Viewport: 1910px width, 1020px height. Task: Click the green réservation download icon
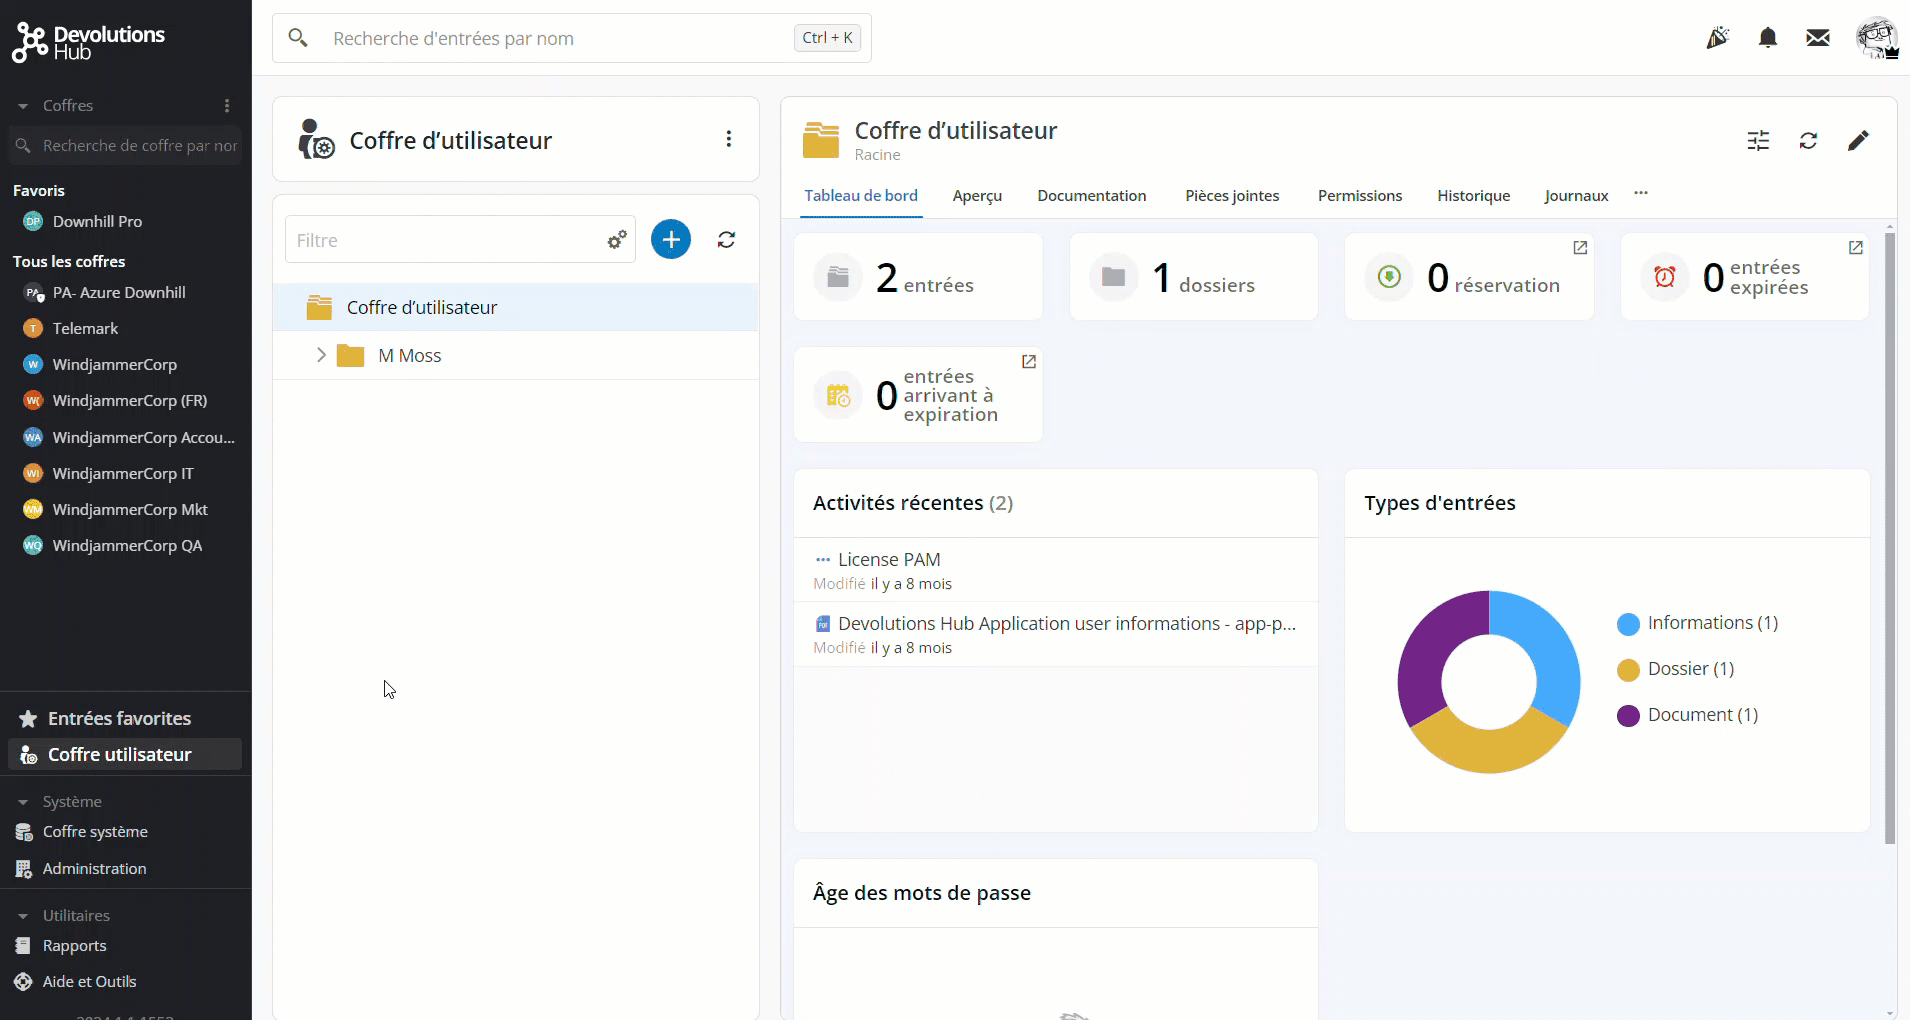[1389, 277]
